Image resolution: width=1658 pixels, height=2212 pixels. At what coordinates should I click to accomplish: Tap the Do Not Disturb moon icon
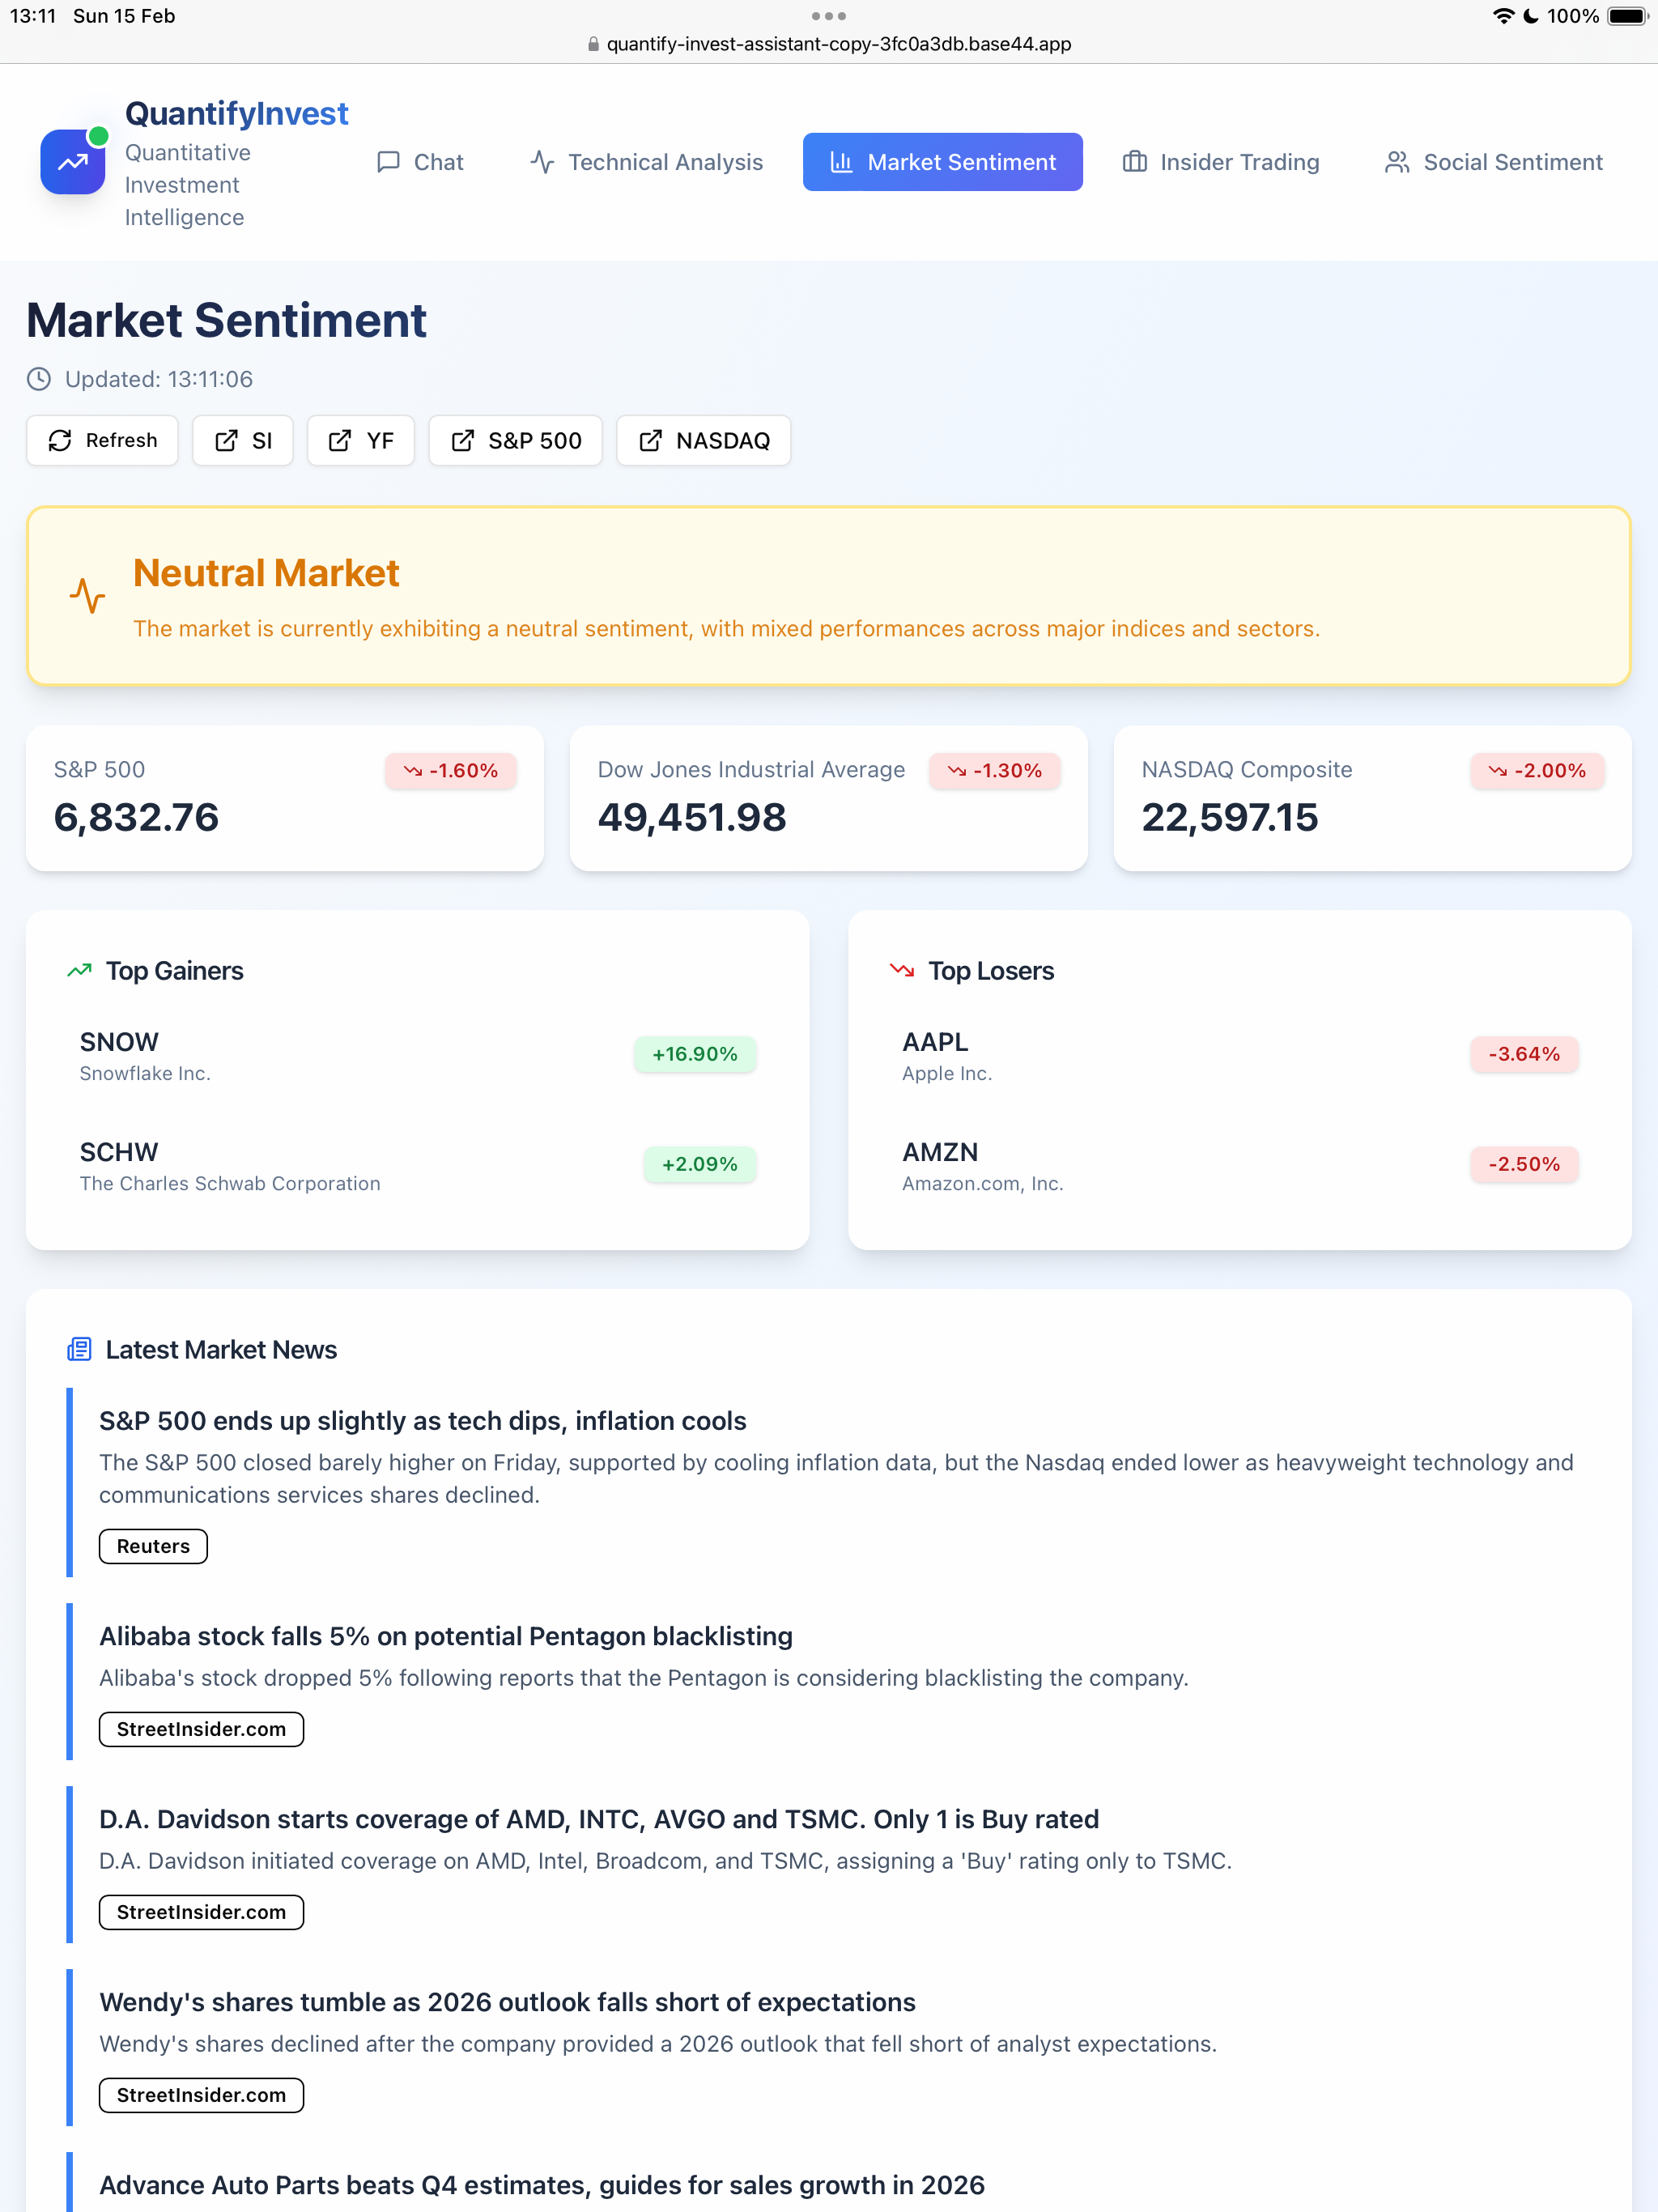1531,16
